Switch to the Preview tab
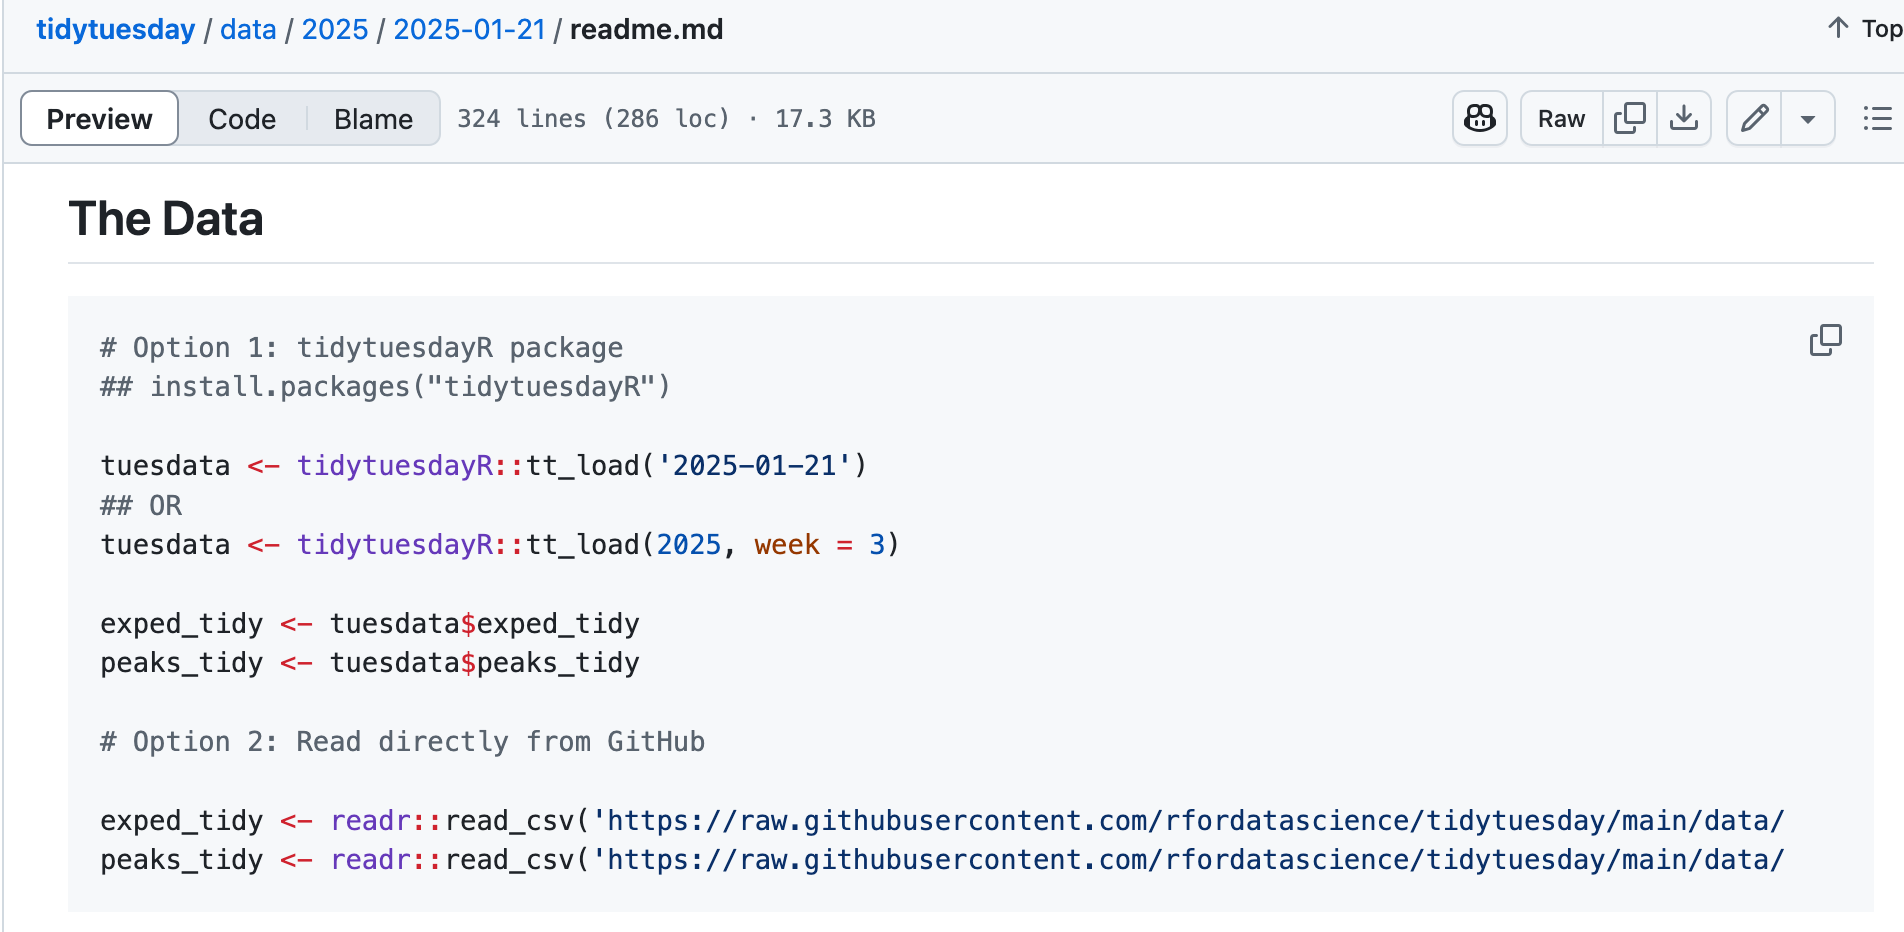 99,119
